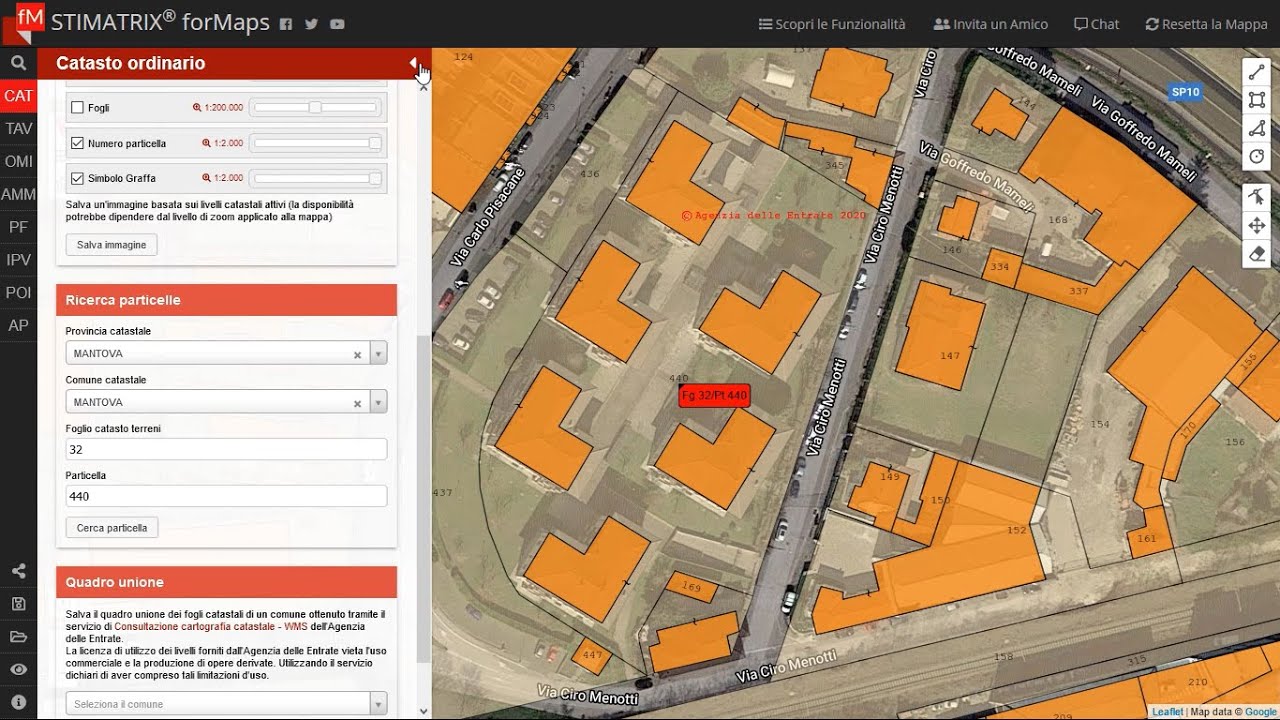Clear the Comune catastale MANTOVA selection
Screen dimensions: 1280x720
(x=357, y=403)
